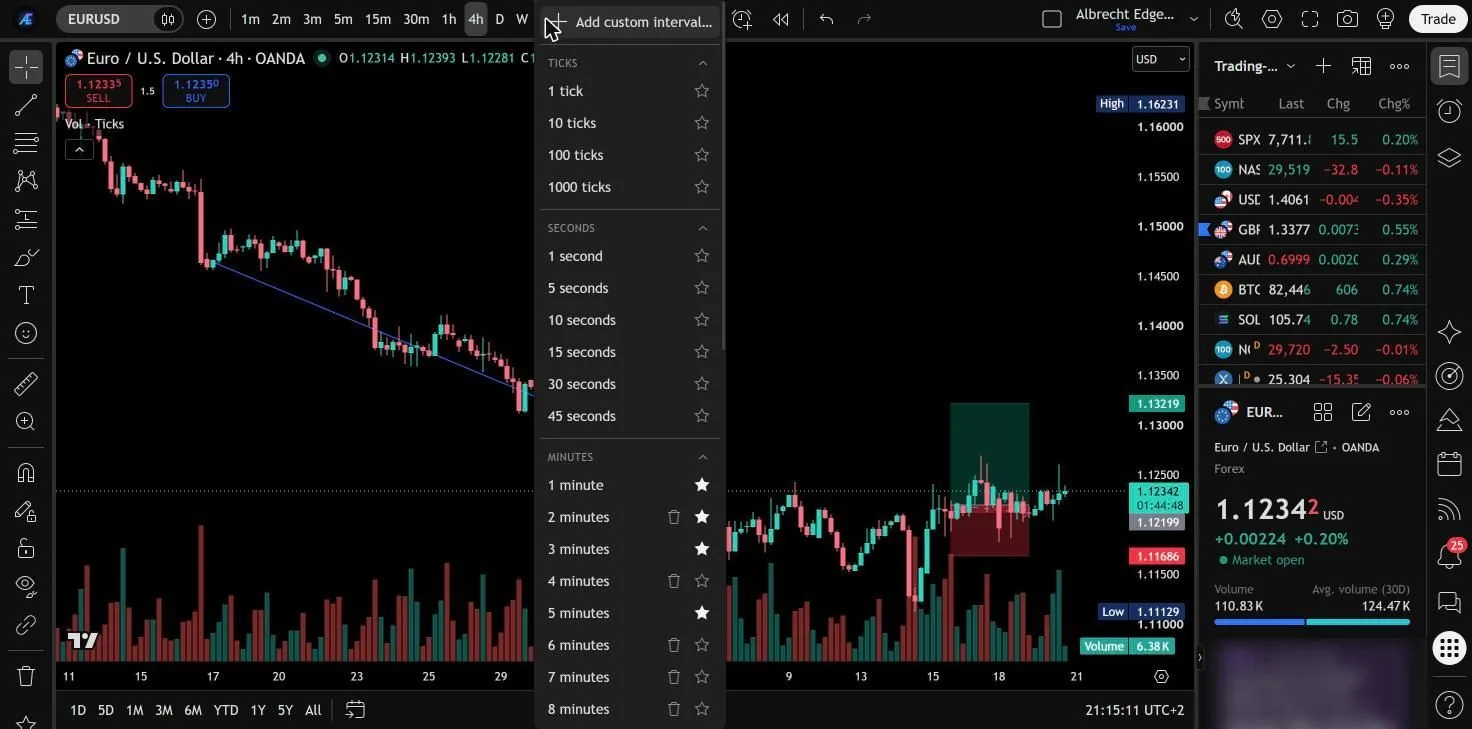This screenshot has width=1472, height=729.
Task: Delete the 4 minutes custom interval
Action: click(x=674, y=581)
